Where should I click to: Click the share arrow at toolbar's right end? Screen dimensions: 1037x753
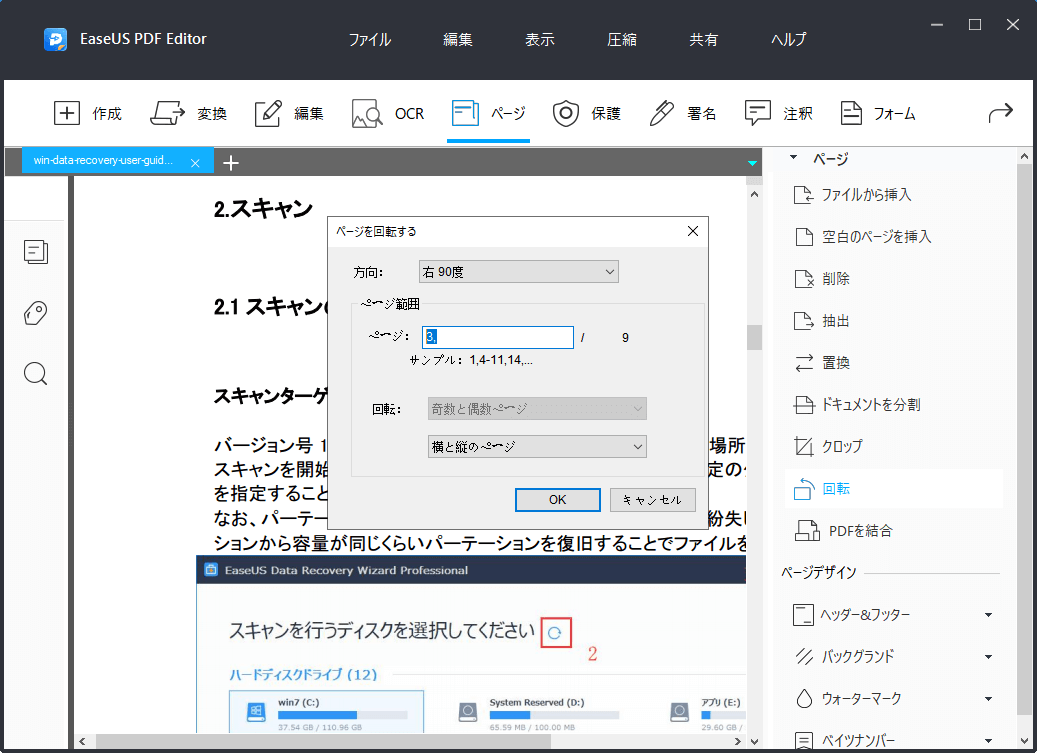pyautogui.click(x=1000, y=113)
